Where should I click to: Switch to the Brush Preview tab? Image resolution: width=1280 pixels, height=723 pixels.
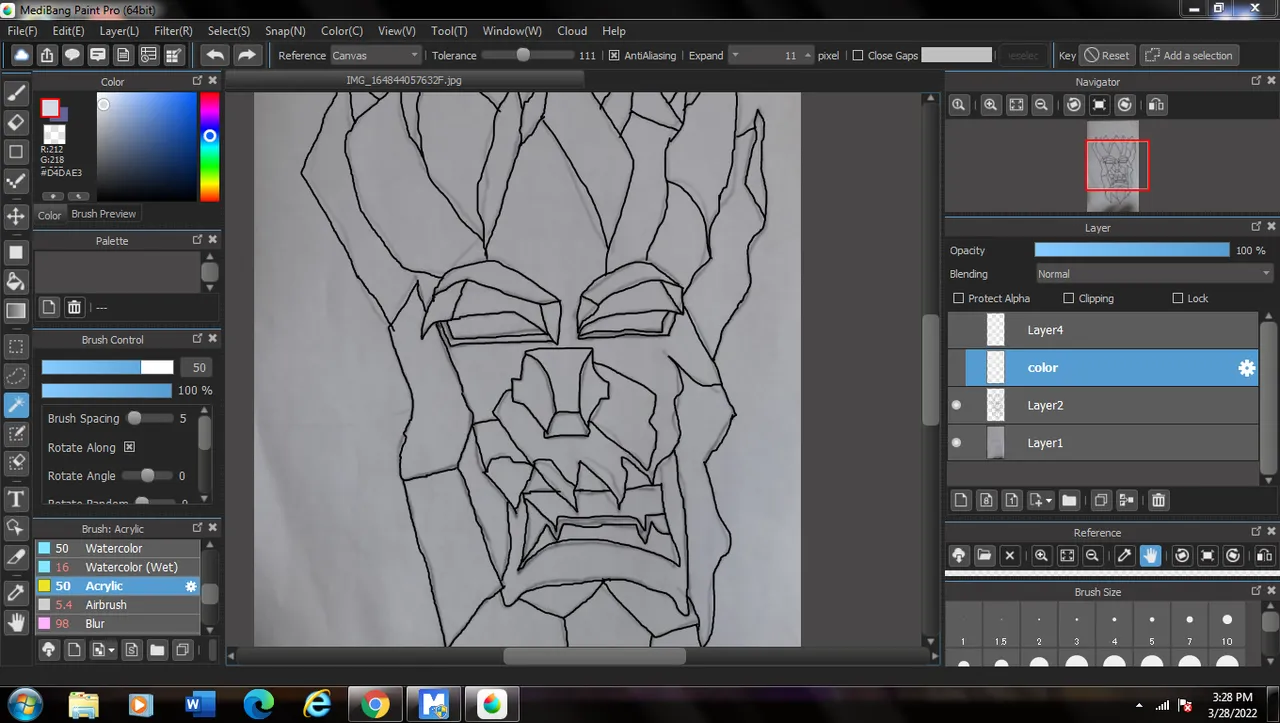103,214
